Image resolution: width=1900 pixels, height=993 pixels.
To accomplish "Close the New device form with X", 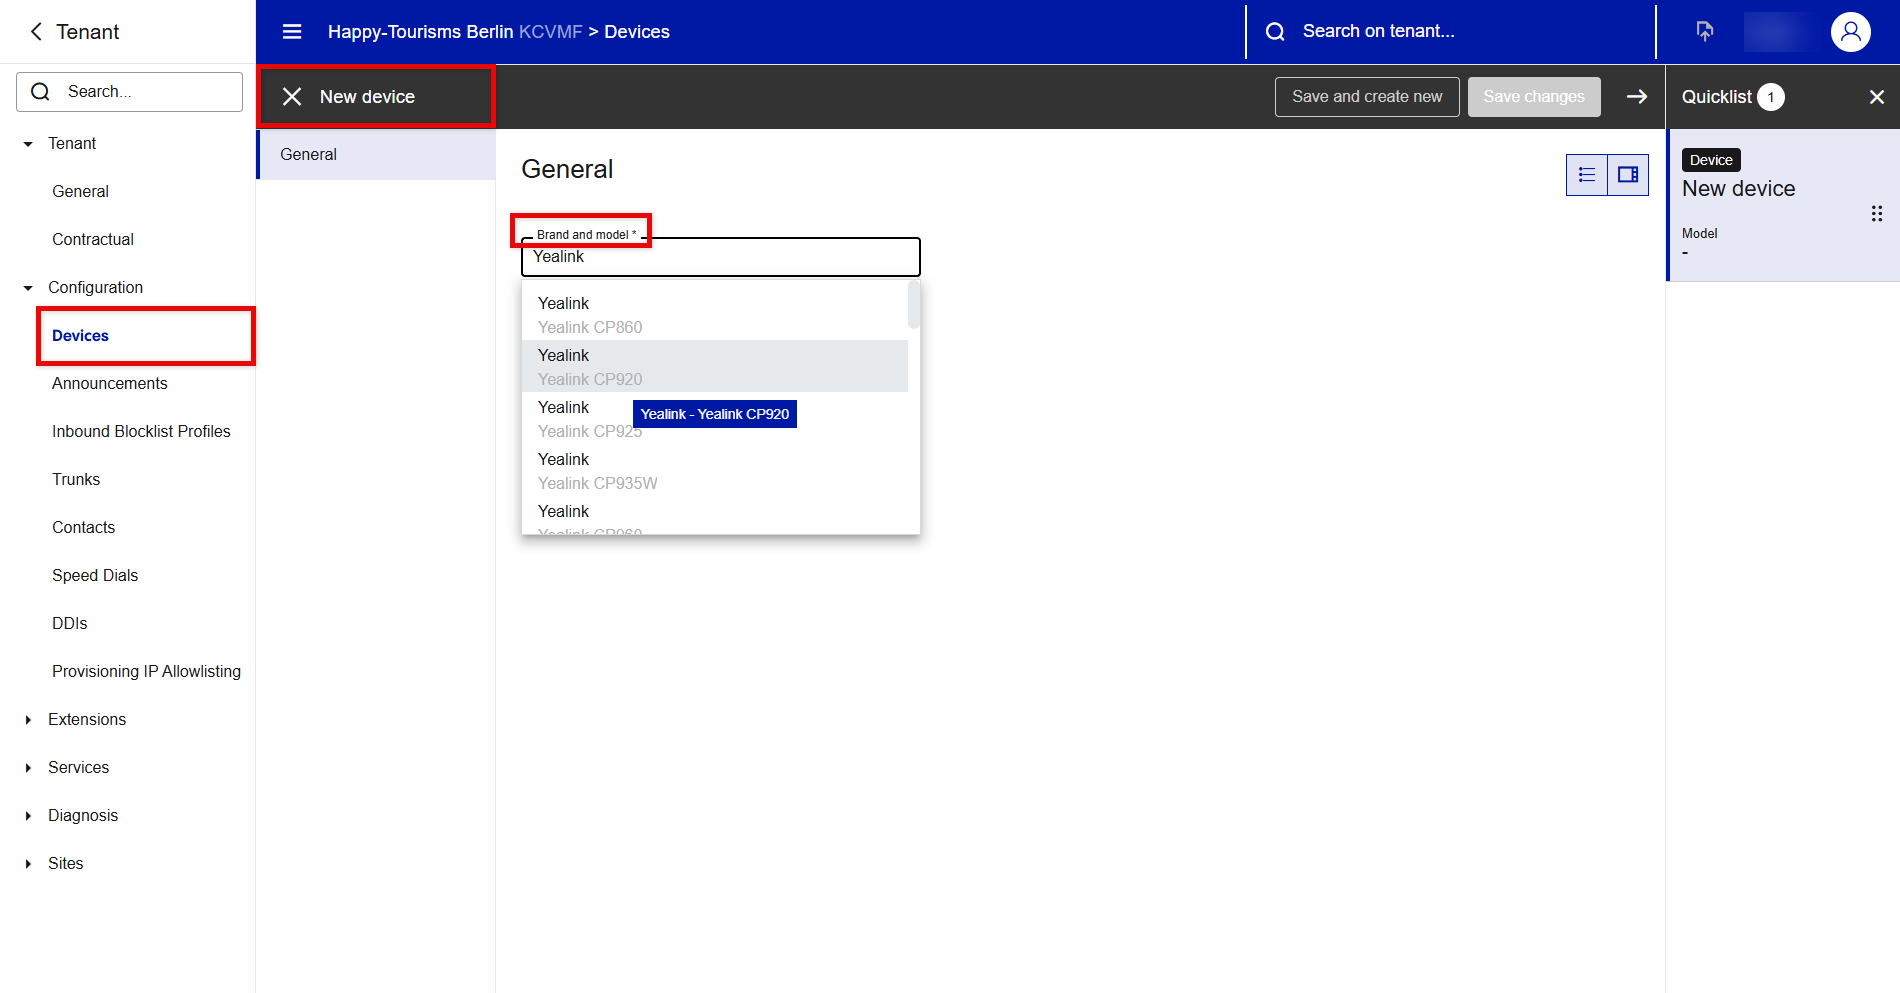I will tap(292, 97).
